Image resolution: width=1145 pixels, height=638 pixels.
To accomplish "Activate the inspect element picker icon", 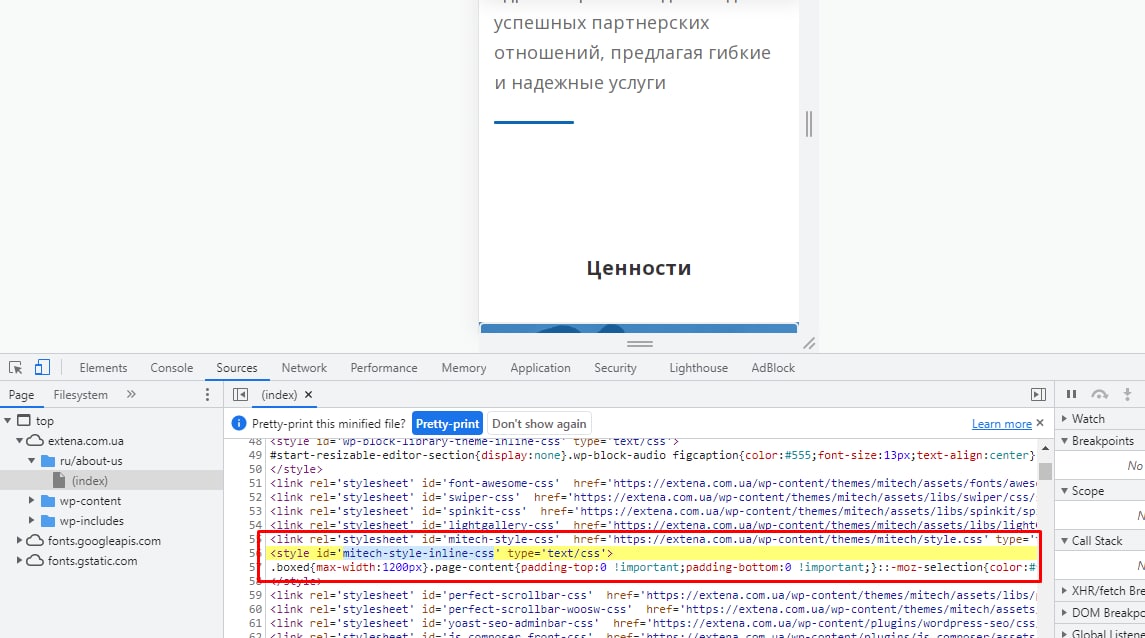I will coord(15,367).
